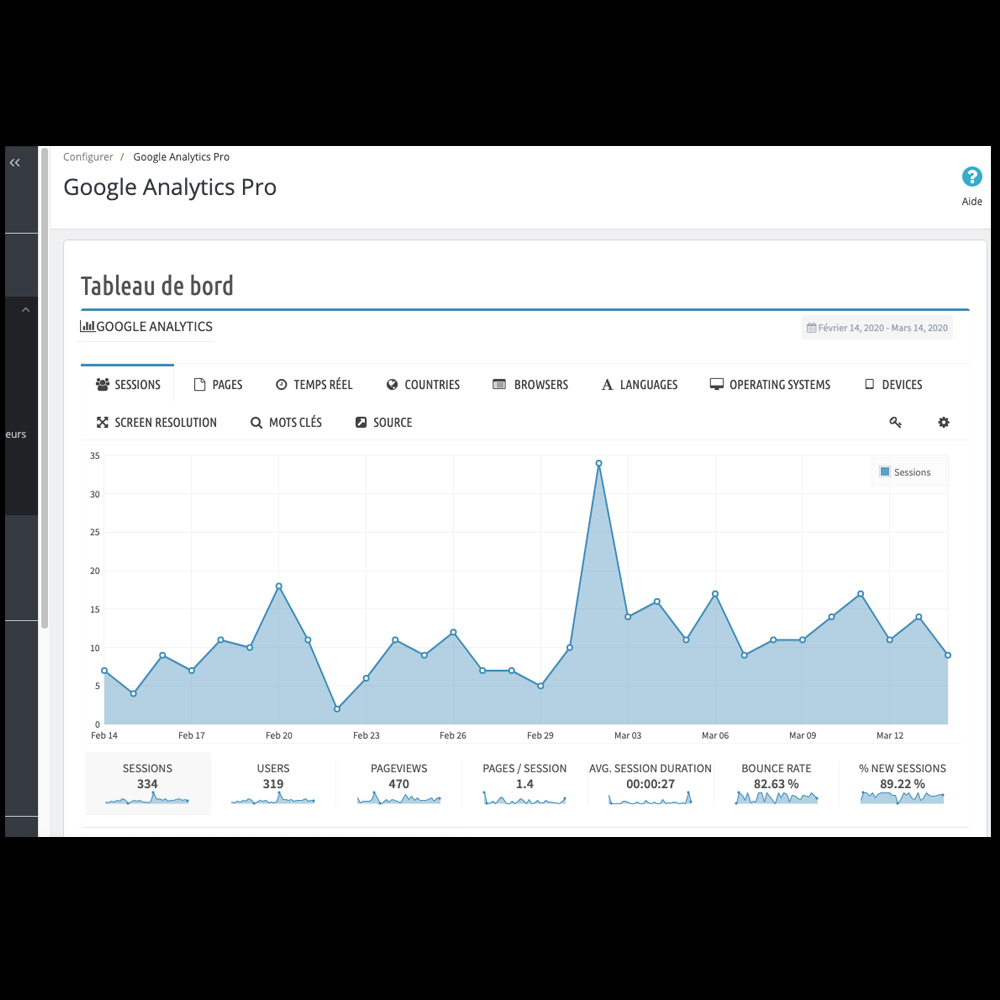Viewport: 1000px width, 1000px height.
Task: Select the Users 319 metric card
Action: click(x=273, y=783)
